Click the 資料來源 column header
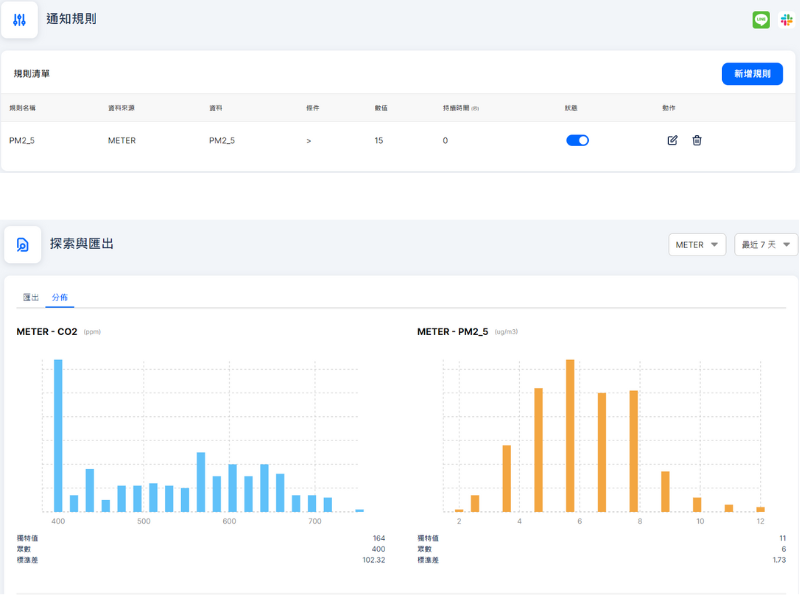Screen dimensions: 800x600 (121, 108)
